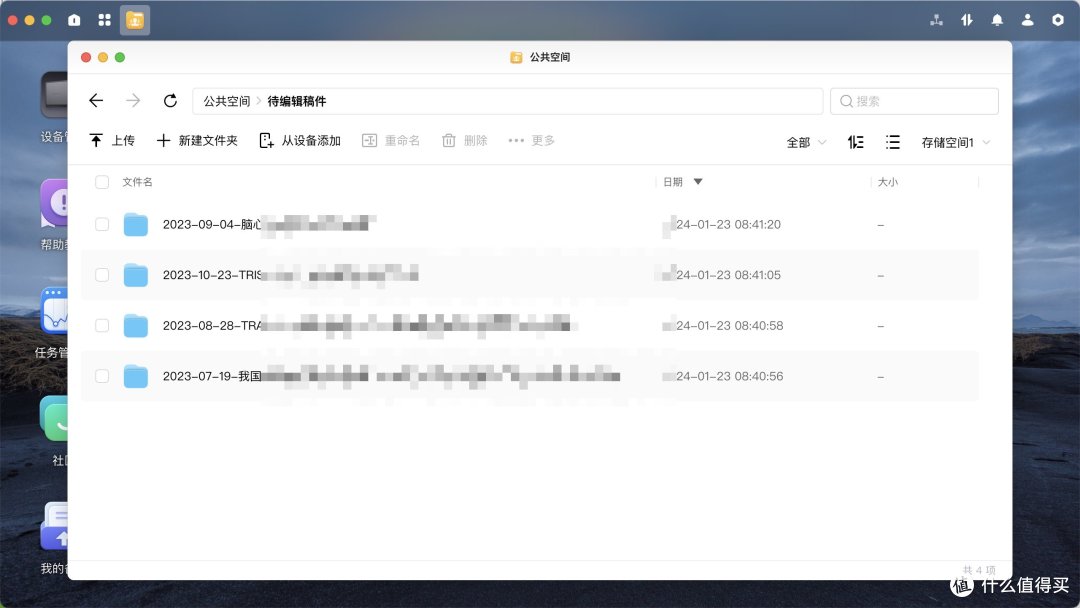The width and height of the screenshot is (1080, 608).
Task: Click the 大小 size column header
Action: pyautogui.click(x=887, y=182)
